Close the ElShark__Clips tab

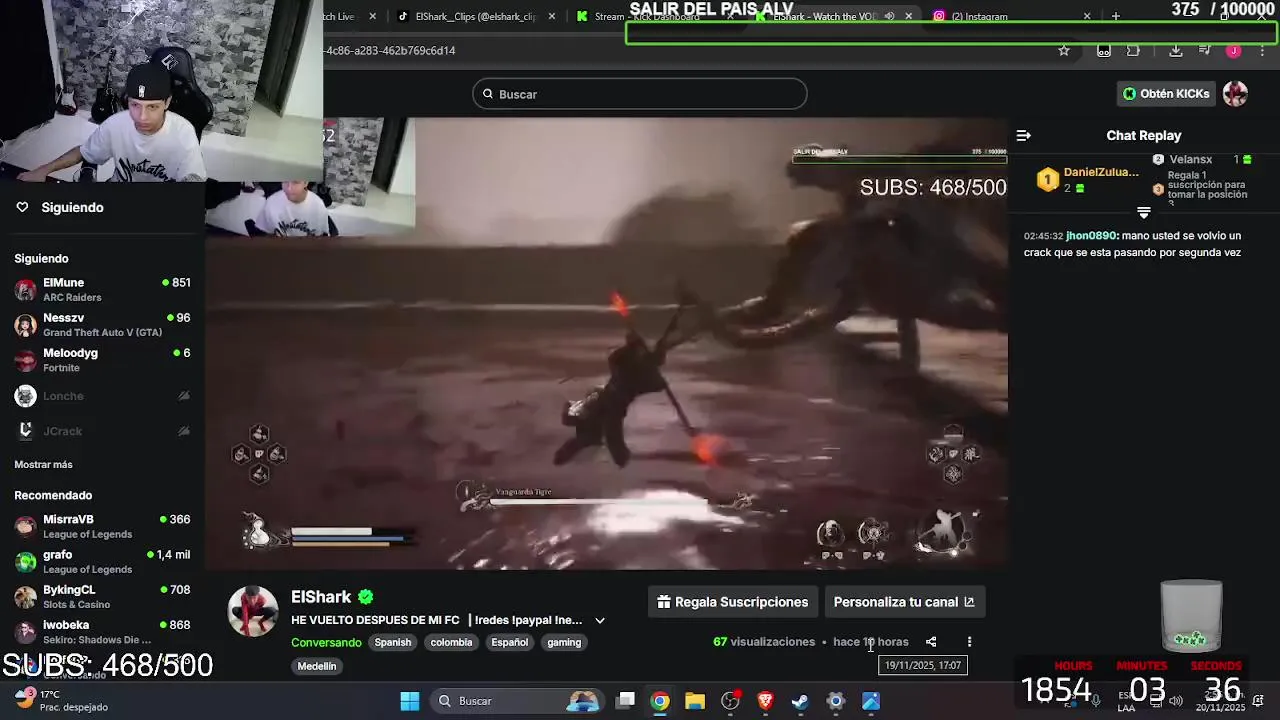(x=553, y=16)
